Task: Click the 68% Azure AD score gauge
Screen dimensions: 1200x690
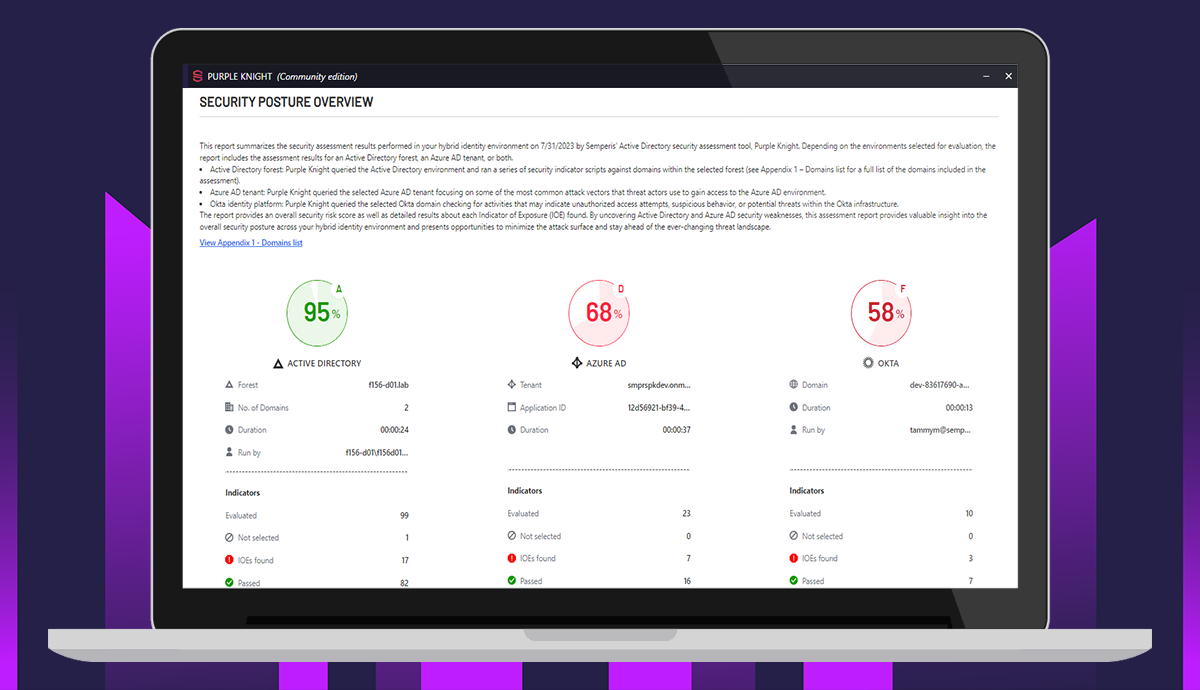Action: tap(599, 312)
